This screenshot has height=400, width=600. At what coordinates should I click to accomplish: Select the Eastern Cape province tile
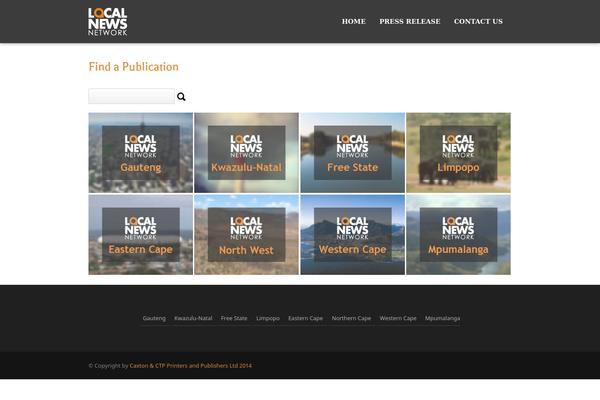click(141, 235)
